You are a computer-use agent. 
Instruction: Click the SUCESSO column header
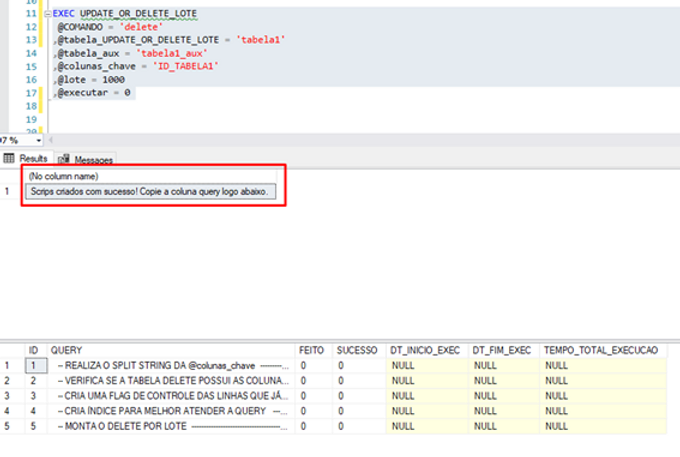point(359,350)
